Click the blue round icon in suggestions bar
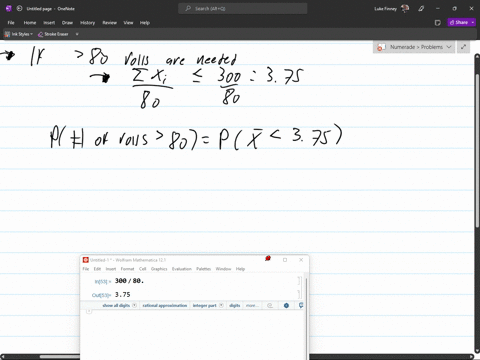The width and height of the screenshot is (480, 360). point(286,305)
